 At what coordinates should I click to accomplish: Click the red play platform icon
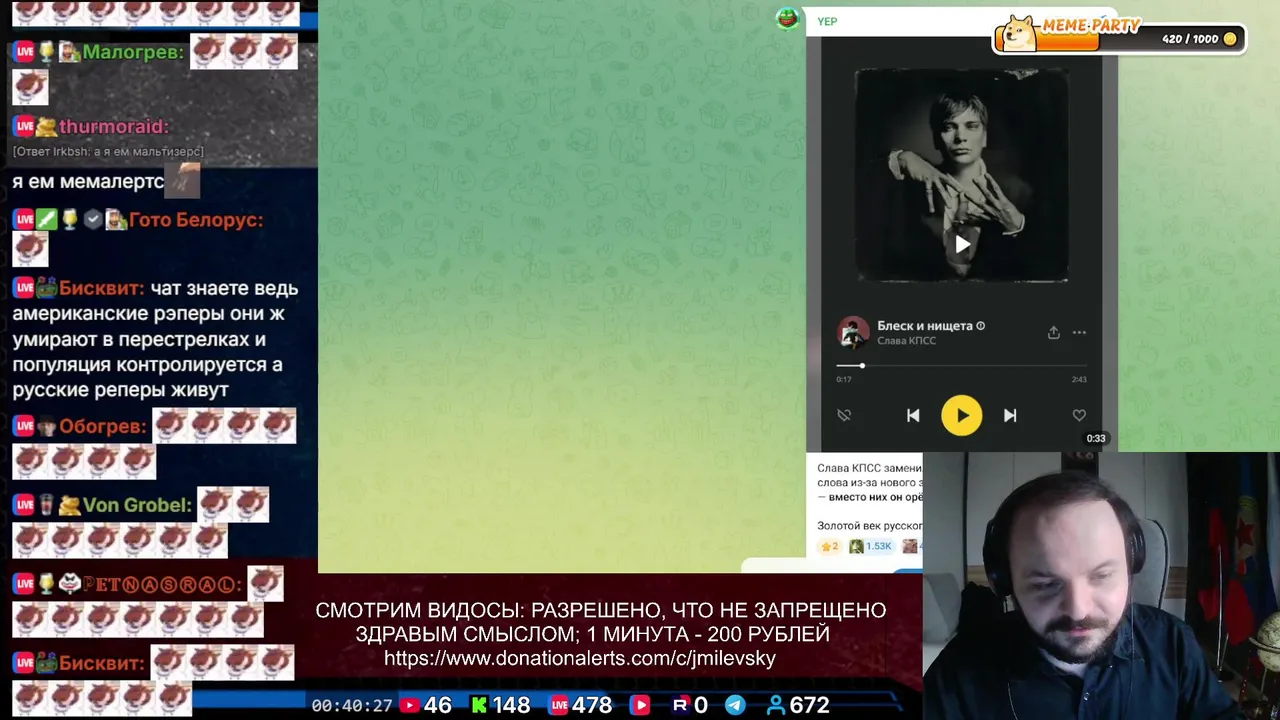tap(640, 705)
